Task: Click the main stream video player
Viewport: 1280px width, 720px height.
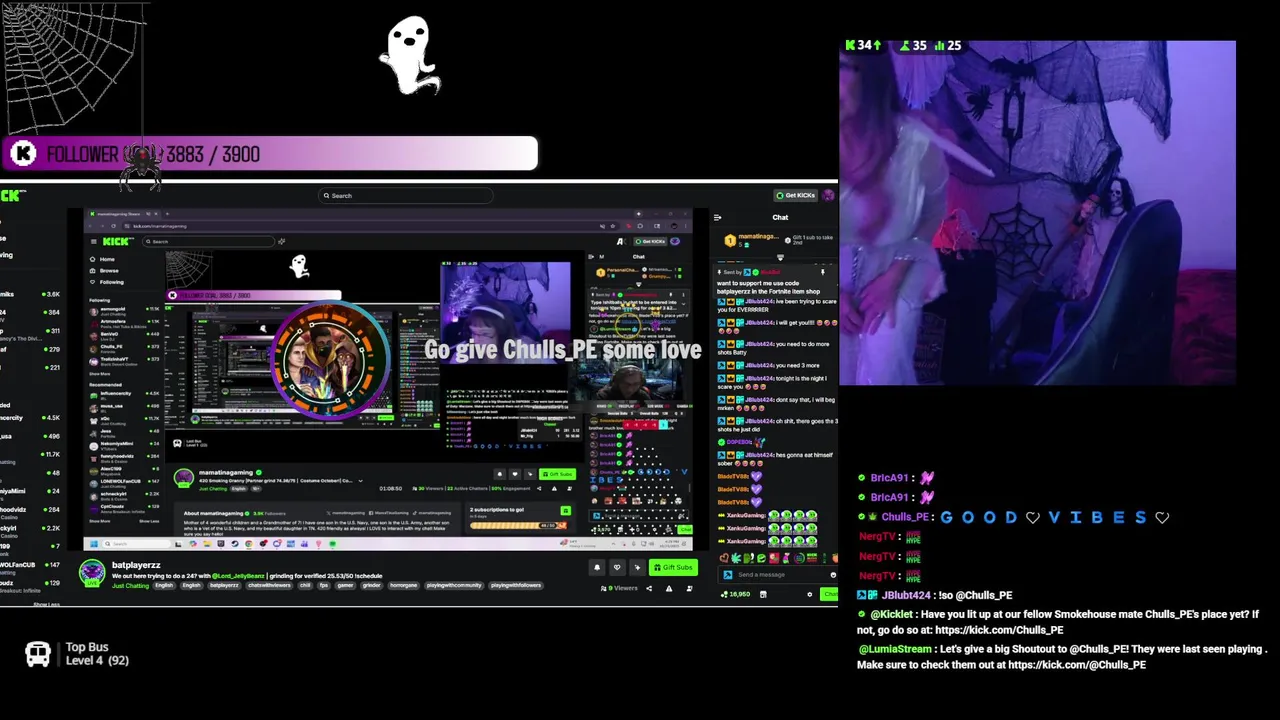Action: point(388,380)
